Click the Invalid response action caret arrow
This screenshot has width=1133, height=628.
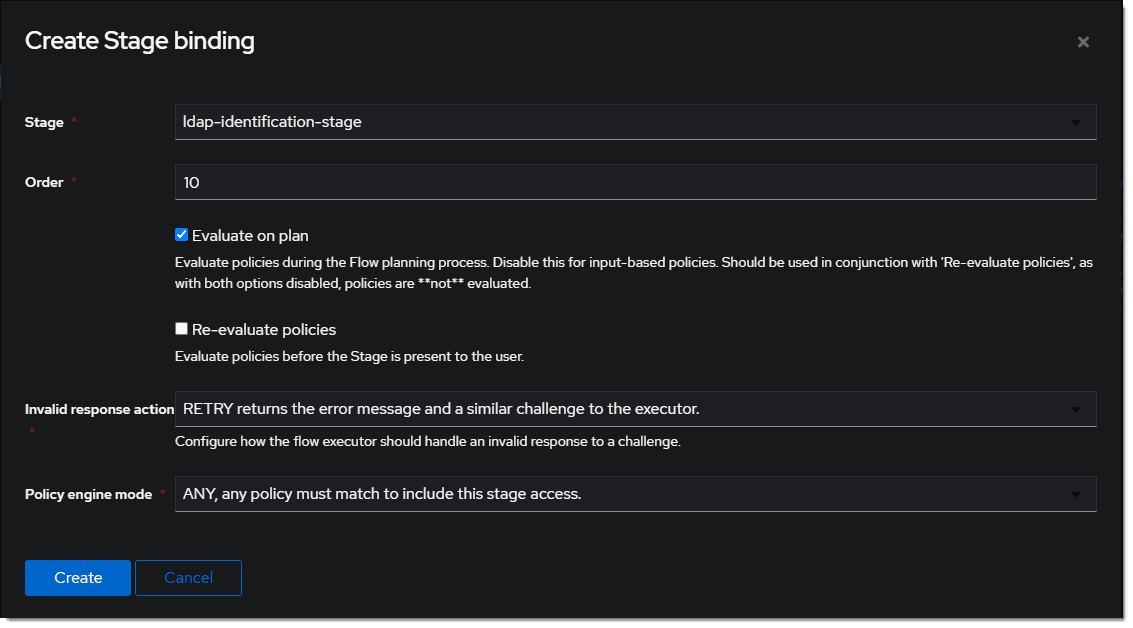1076,409
